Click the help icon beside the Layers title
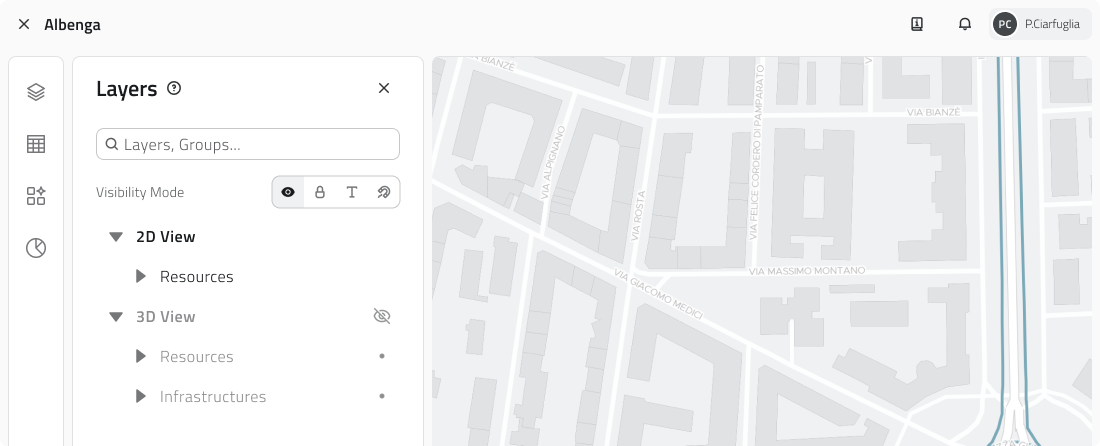 pos(174,88)
